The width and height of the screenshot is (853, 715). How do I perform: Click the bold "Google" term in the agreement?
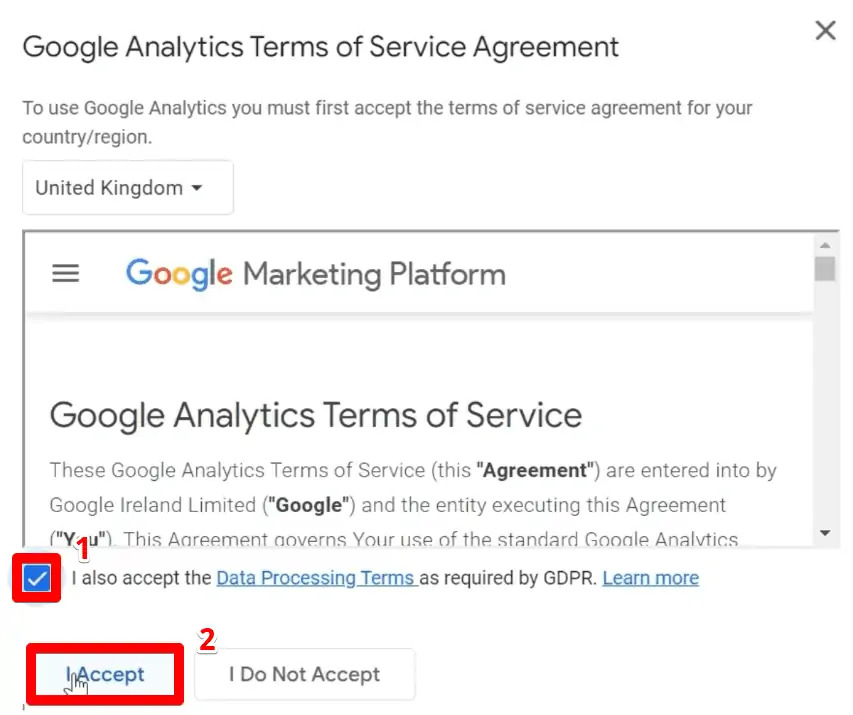tap(308, 505)
